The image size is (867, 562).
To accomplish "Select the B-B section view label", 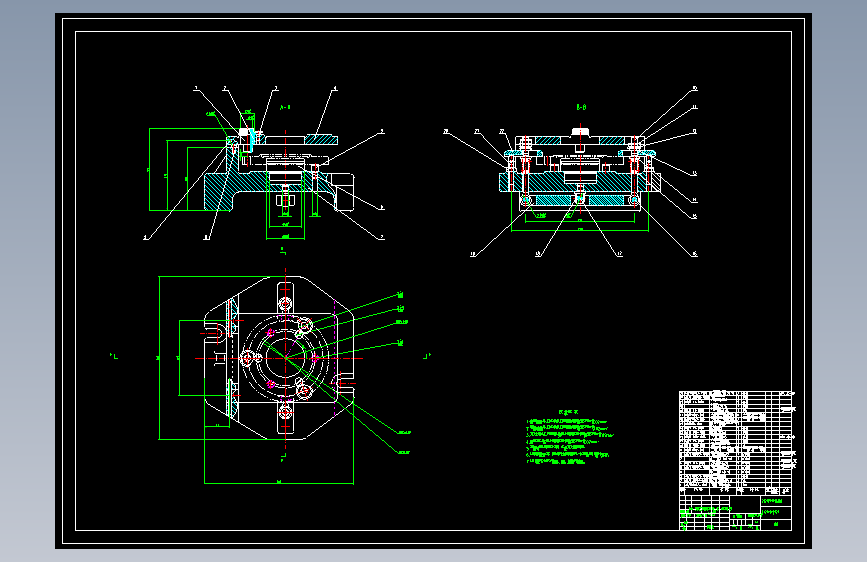I will [581, 107].
